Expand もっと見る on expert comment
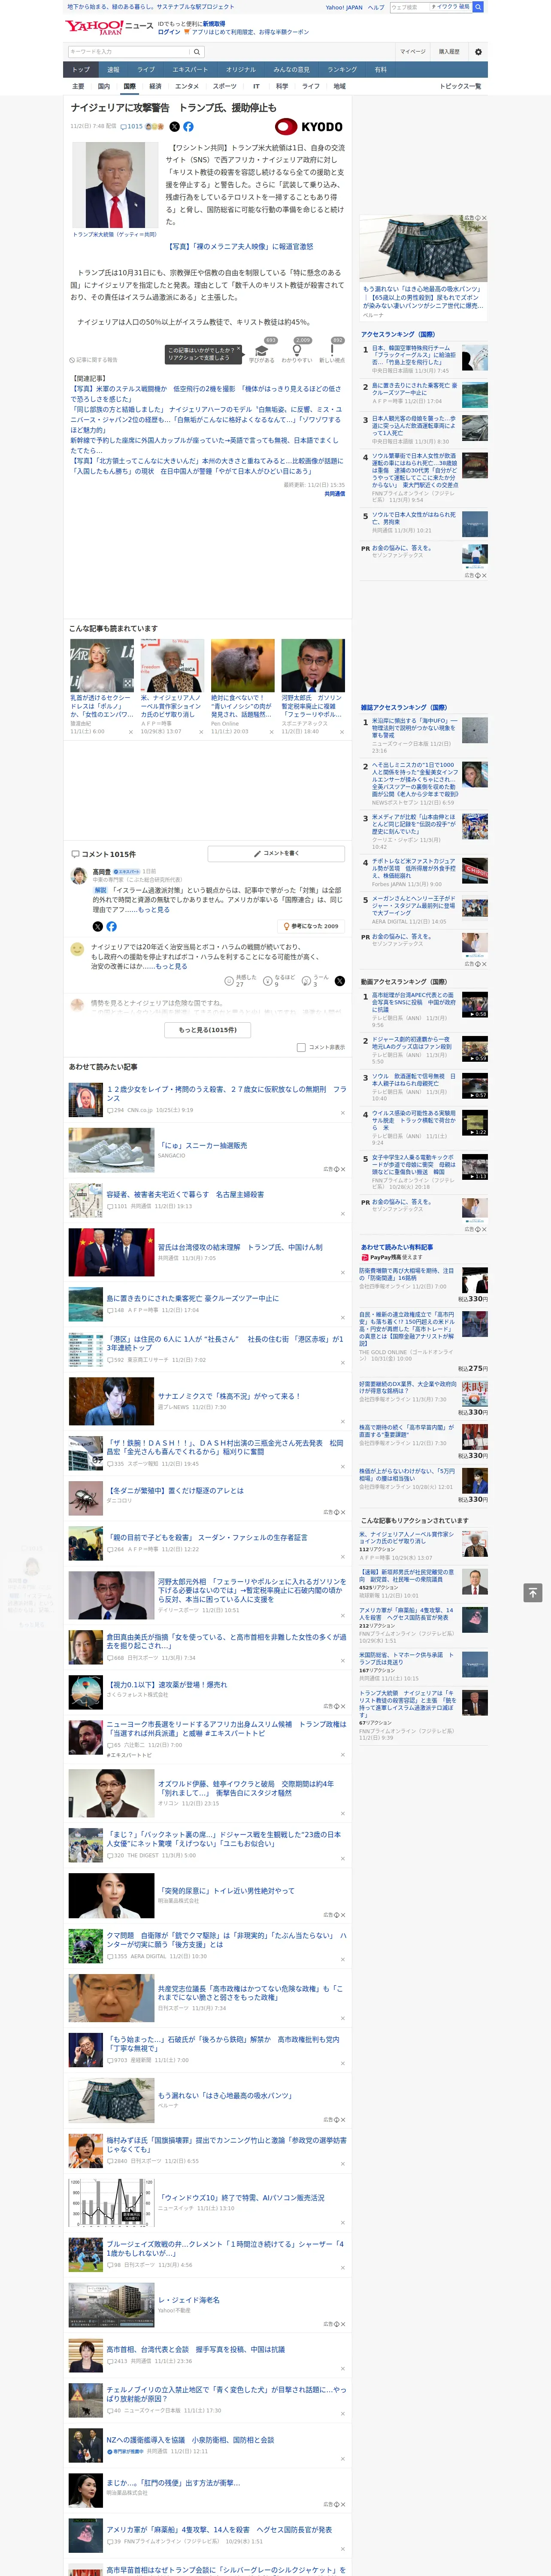Viewport: 551px width, 2576px height. [x=153, y=910]
